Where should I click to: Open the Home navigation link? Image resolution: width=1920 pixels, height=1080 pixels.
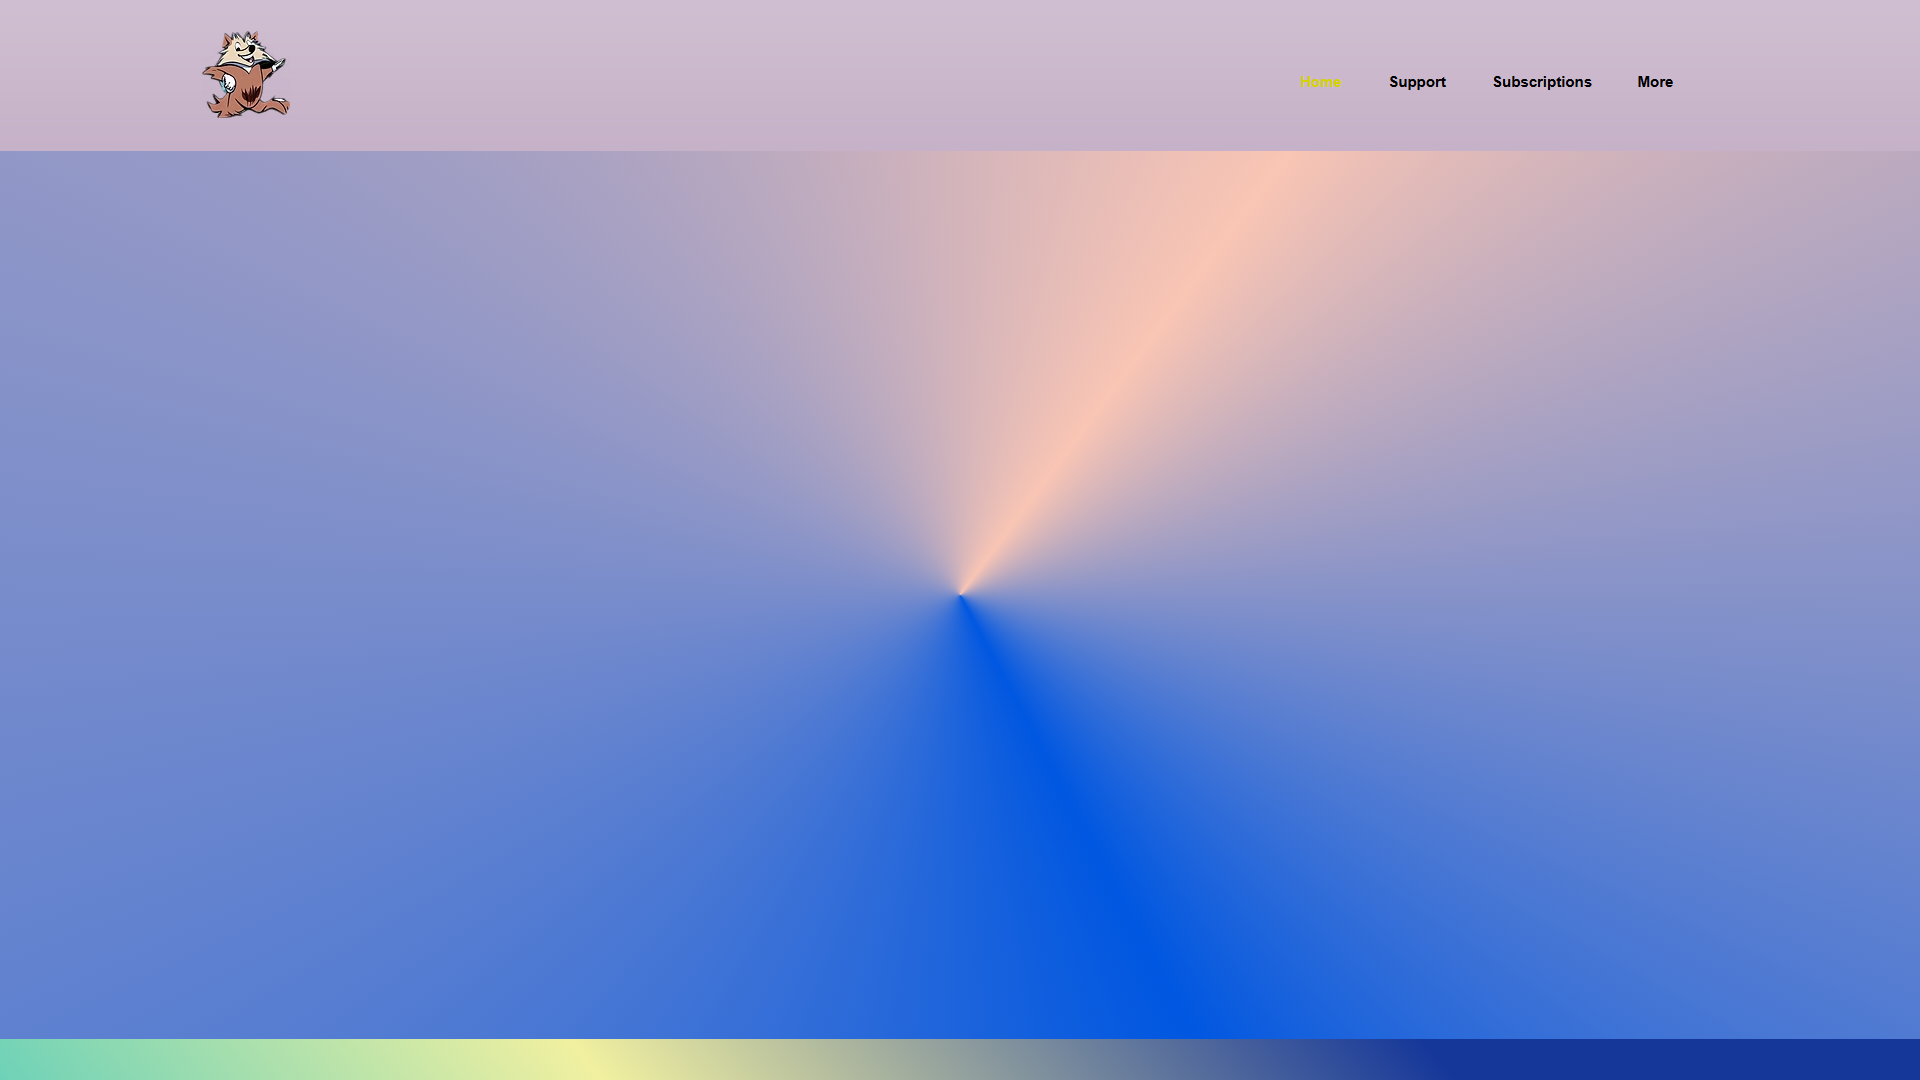[x=1320, y=82]
